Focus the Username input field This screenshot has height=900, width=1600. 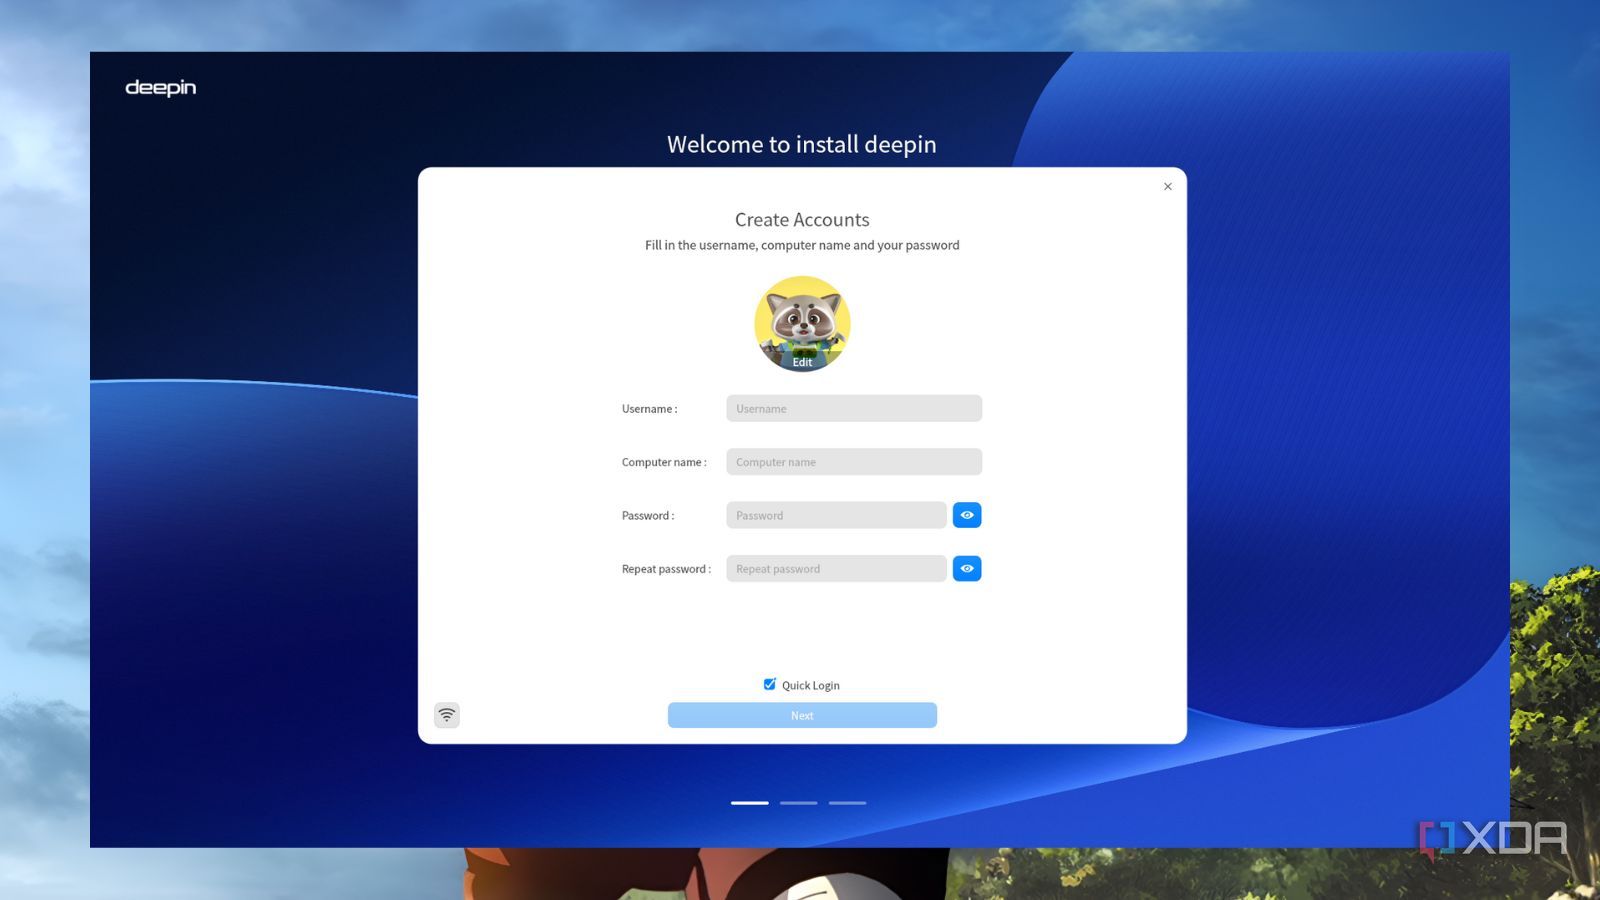tap(854, 408)
